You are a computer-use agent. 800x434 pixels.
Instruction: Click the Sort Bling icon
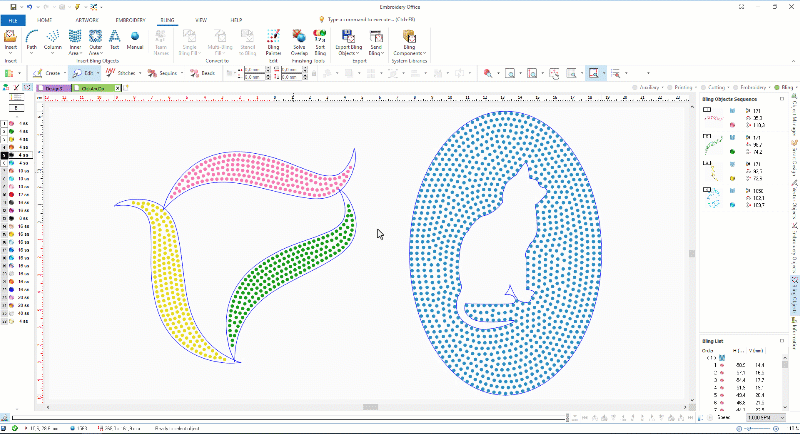point(320,40)
